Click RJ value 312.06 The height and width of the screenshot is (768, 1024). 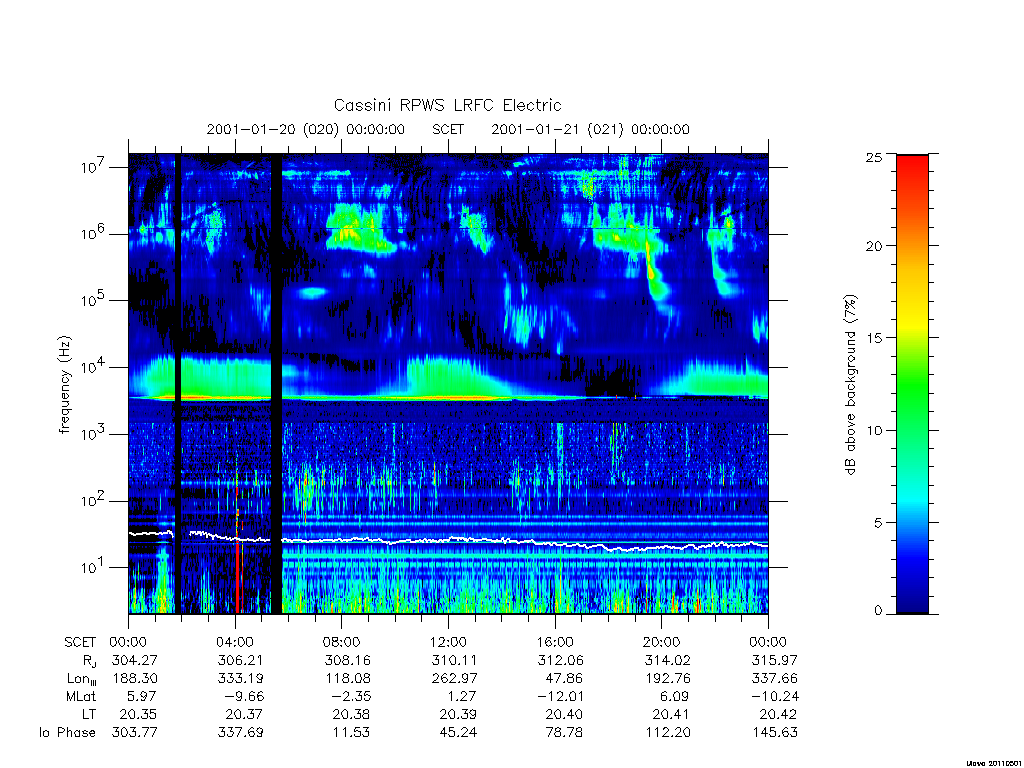pos(560,660)
